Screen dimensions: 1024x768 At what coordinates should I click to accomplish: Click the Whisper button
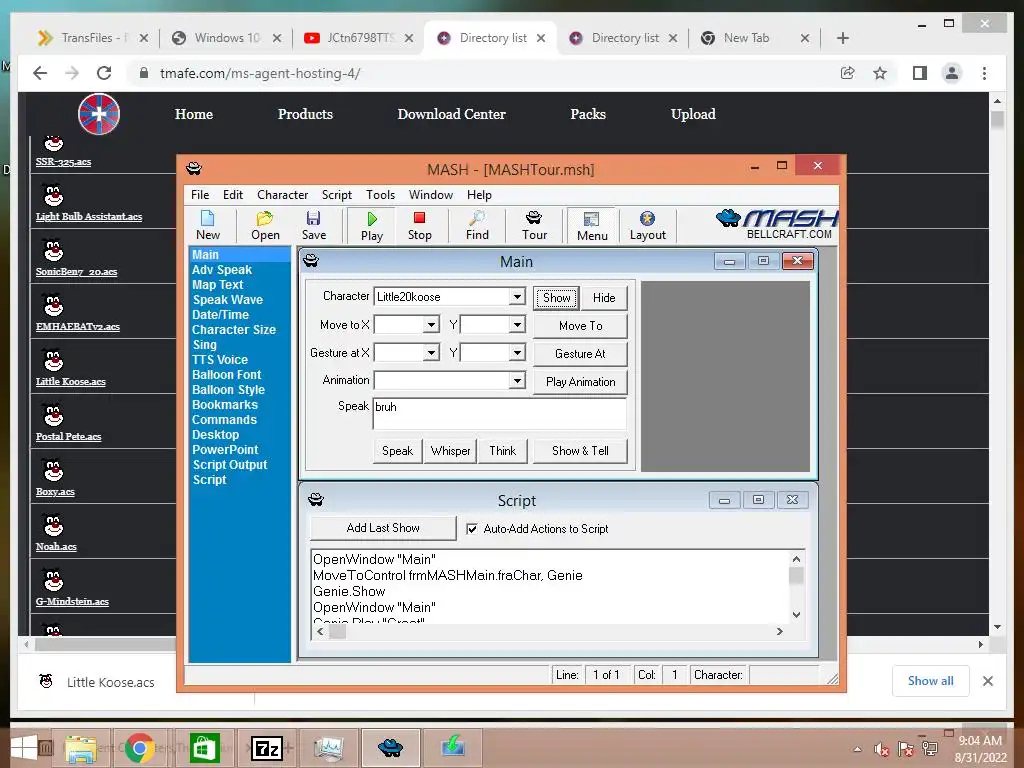pyautogui.click(x=451, y=451)
